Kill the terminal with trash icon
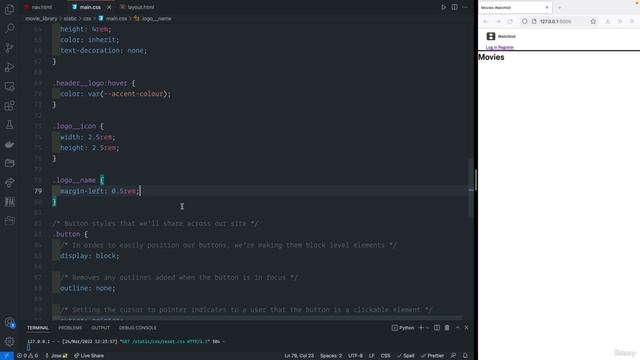This screenshot has height=360, width=640. (x=447, y=328)
